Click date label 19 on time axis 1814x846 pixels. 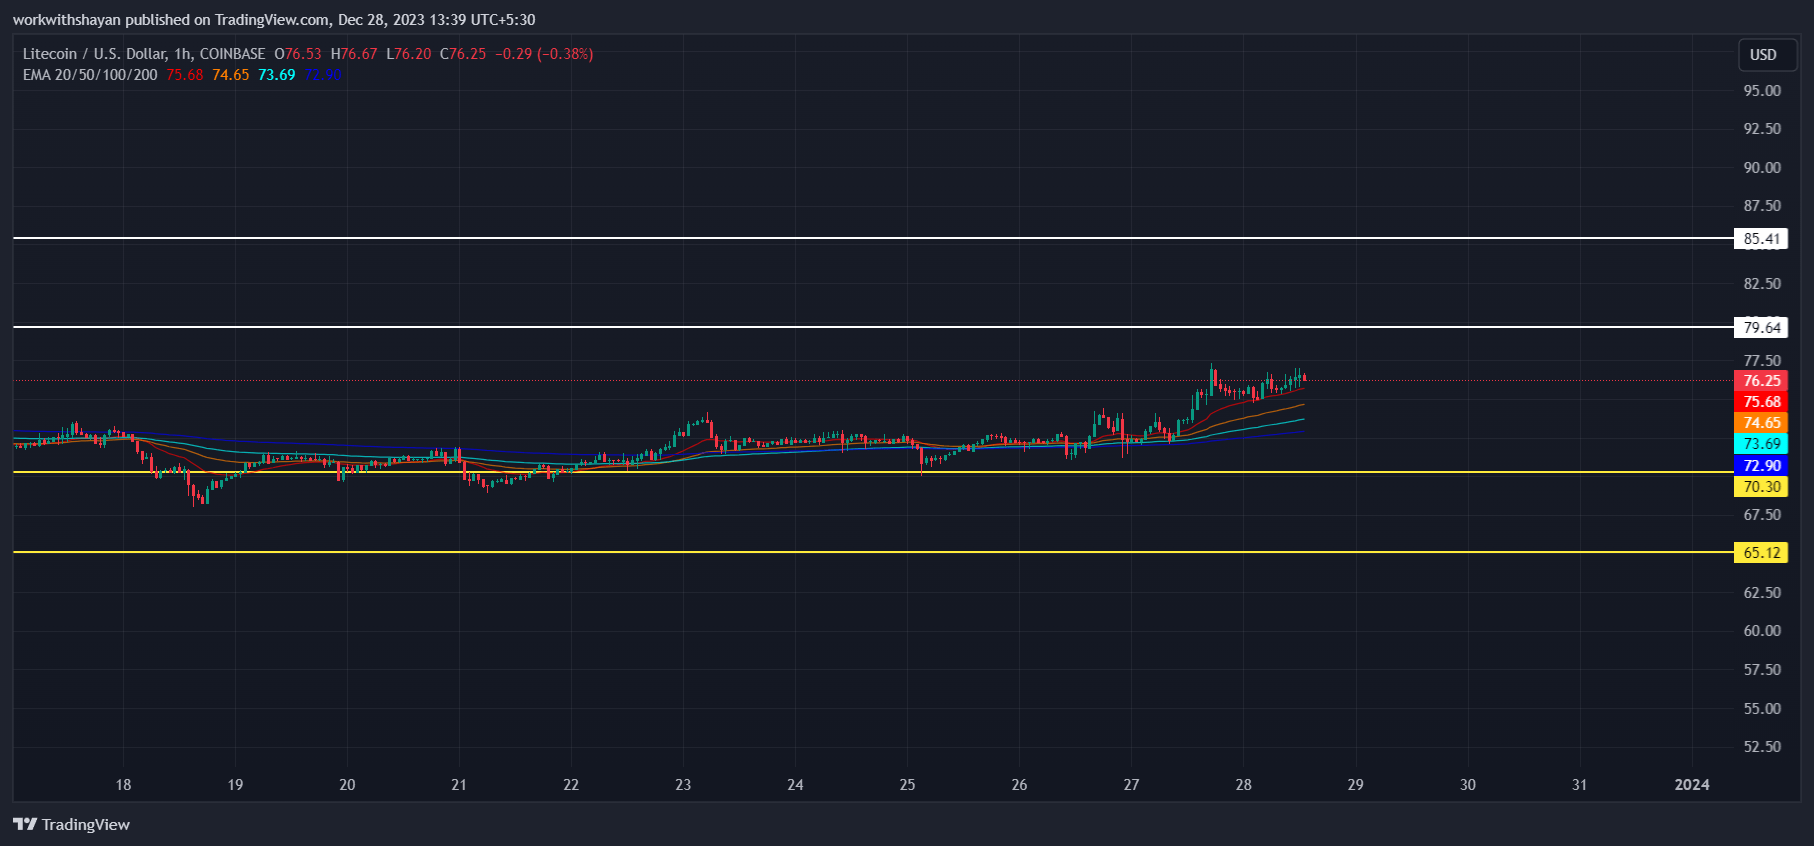tap(235, 785)
